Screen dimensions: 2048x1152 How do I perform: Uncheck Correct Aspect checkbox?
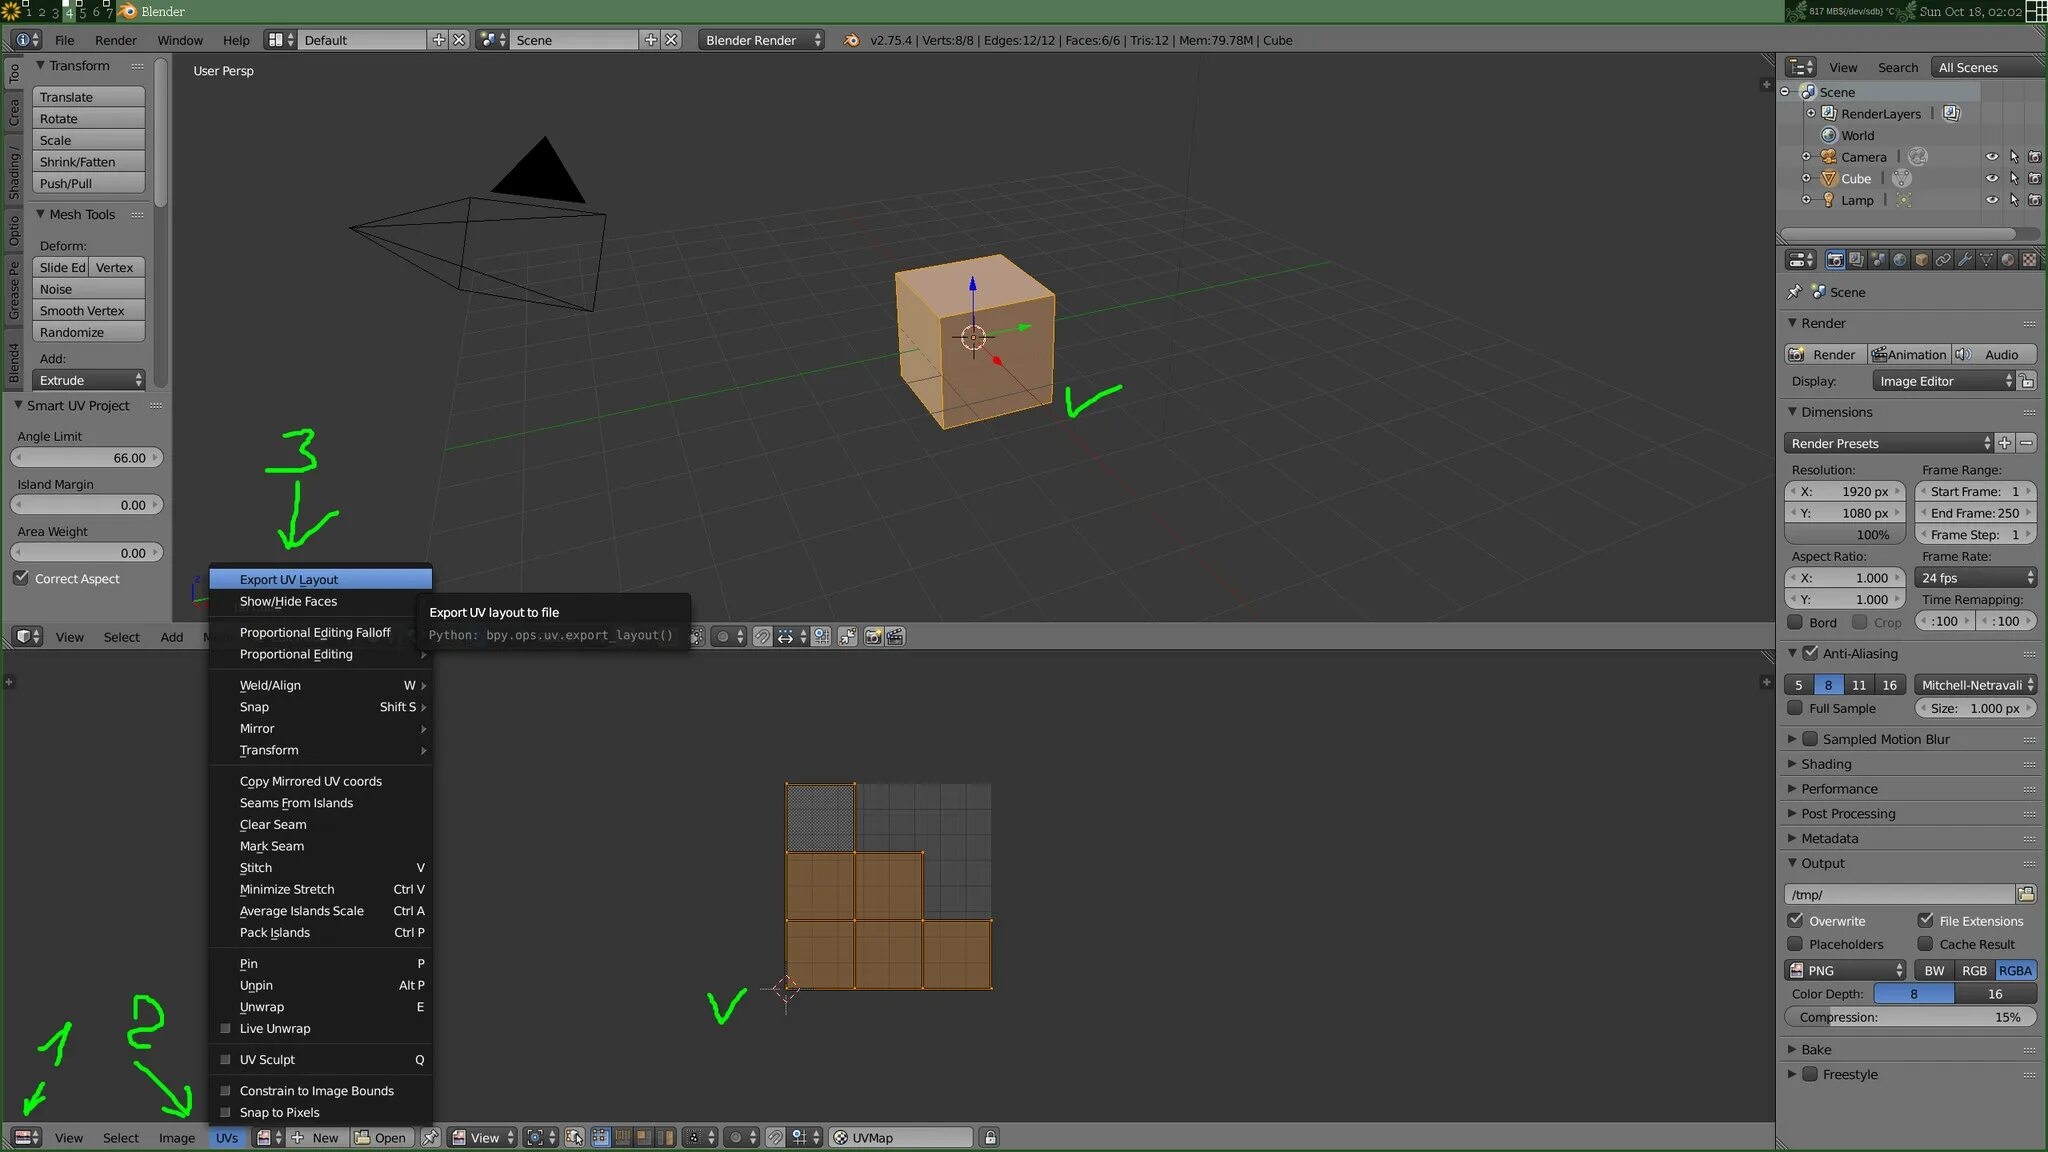[21, 578]
